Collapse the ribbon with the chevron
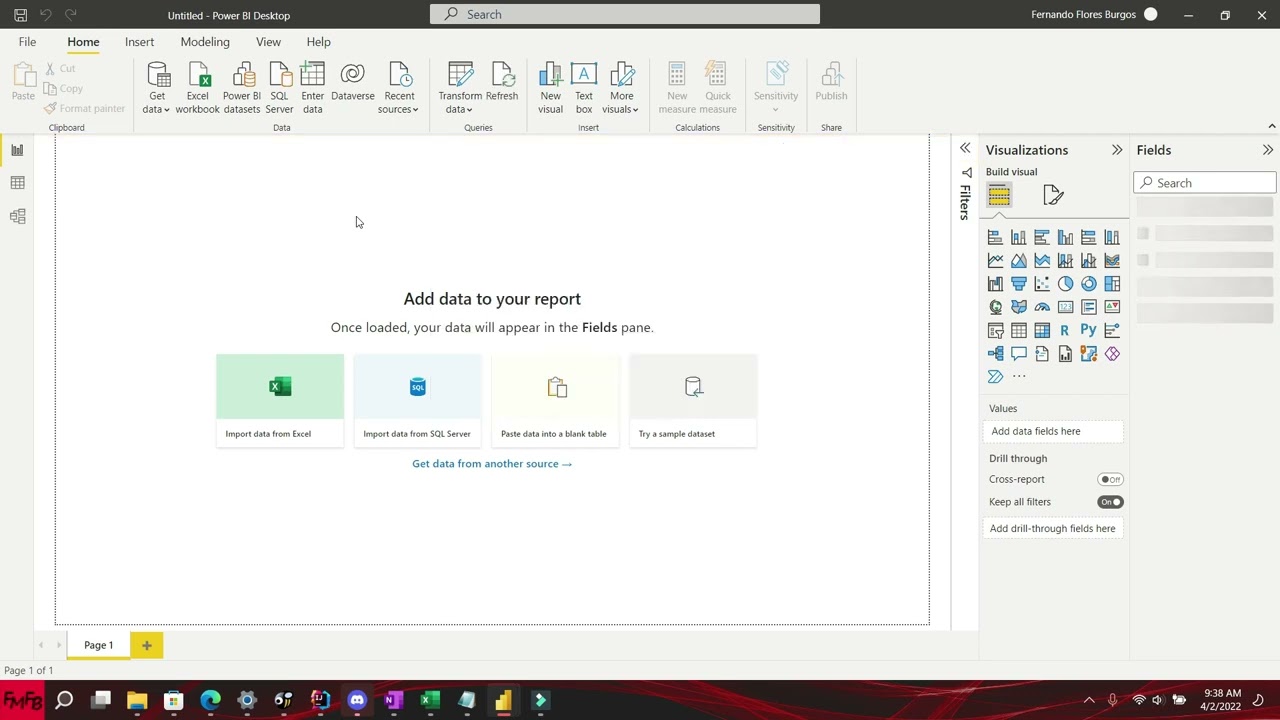This screenshot has width=1280, height=720. [x=1271, y=127]
